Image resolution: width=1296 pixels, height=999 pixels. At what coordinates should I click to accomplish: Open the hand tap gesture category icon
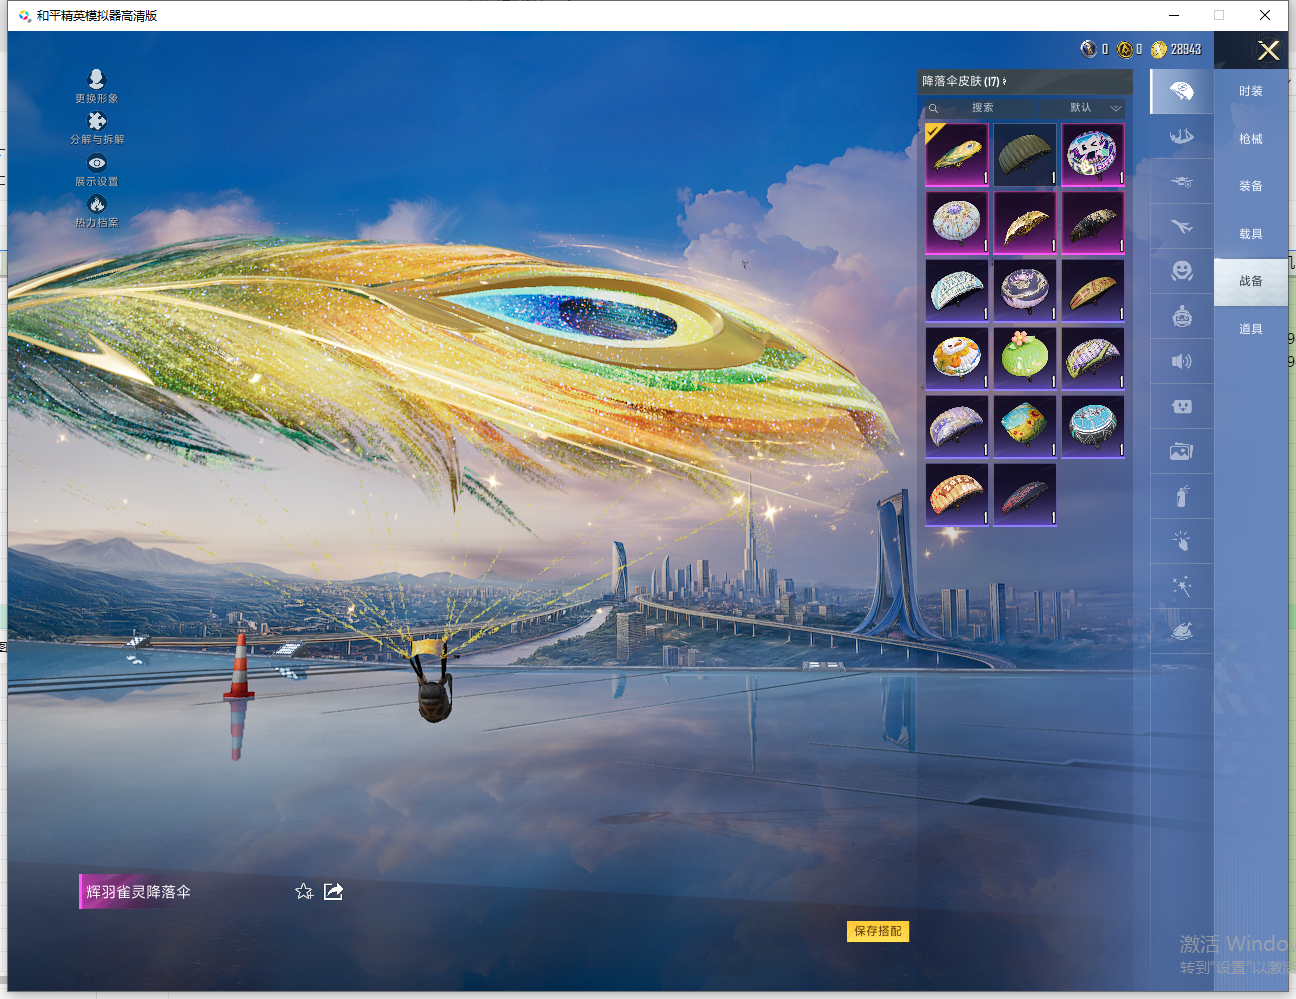1181,541
